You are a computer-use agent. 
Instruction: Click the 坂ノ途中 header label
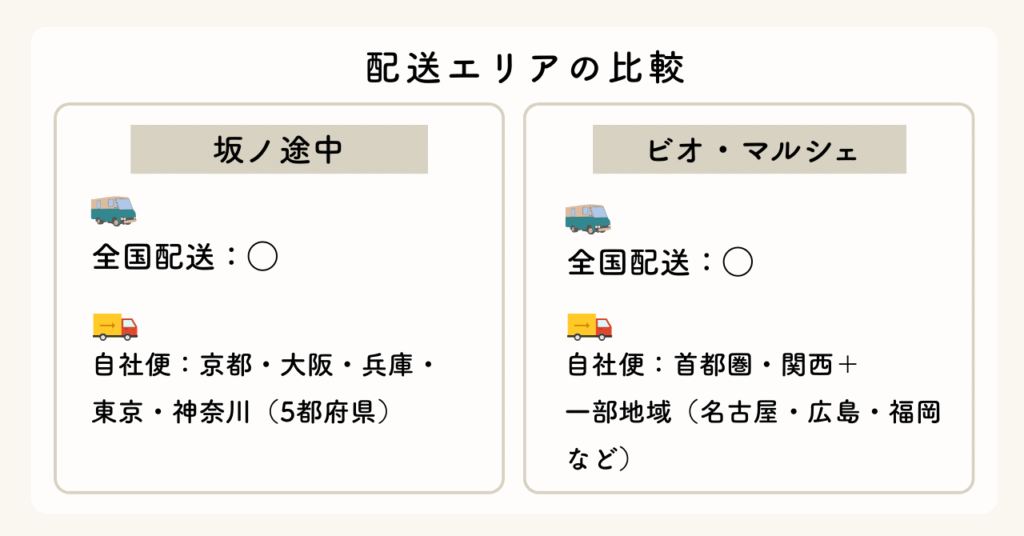(x=279, y=150)
